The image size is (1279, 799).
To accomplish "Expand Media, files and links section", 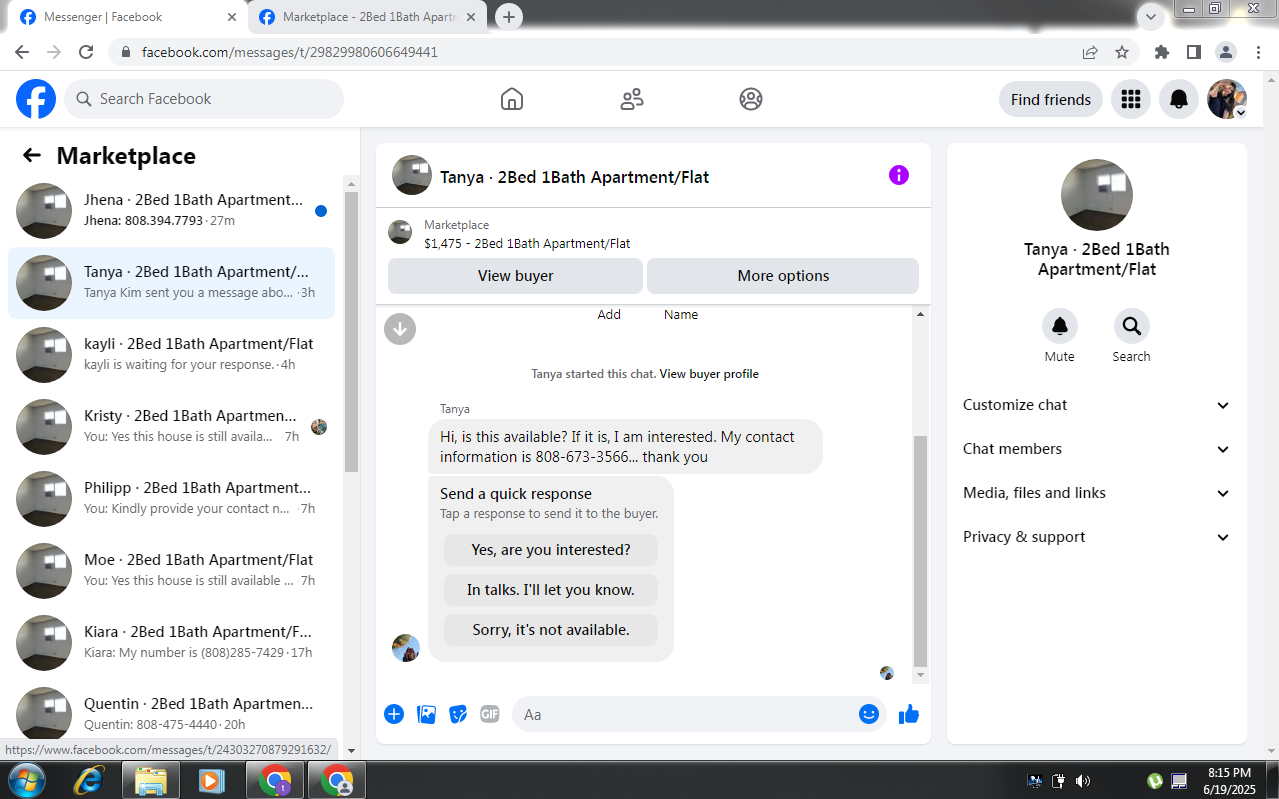I will pos(1097,493).
